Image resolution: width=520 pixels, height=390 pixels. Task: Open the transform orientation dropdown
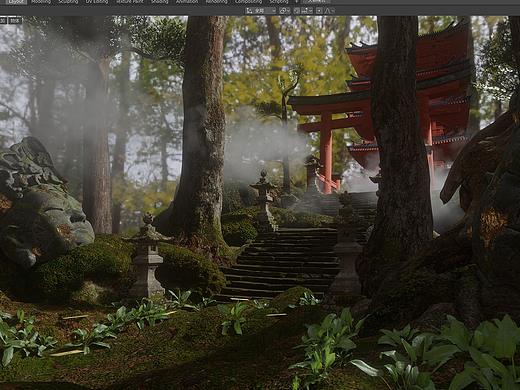261,11
